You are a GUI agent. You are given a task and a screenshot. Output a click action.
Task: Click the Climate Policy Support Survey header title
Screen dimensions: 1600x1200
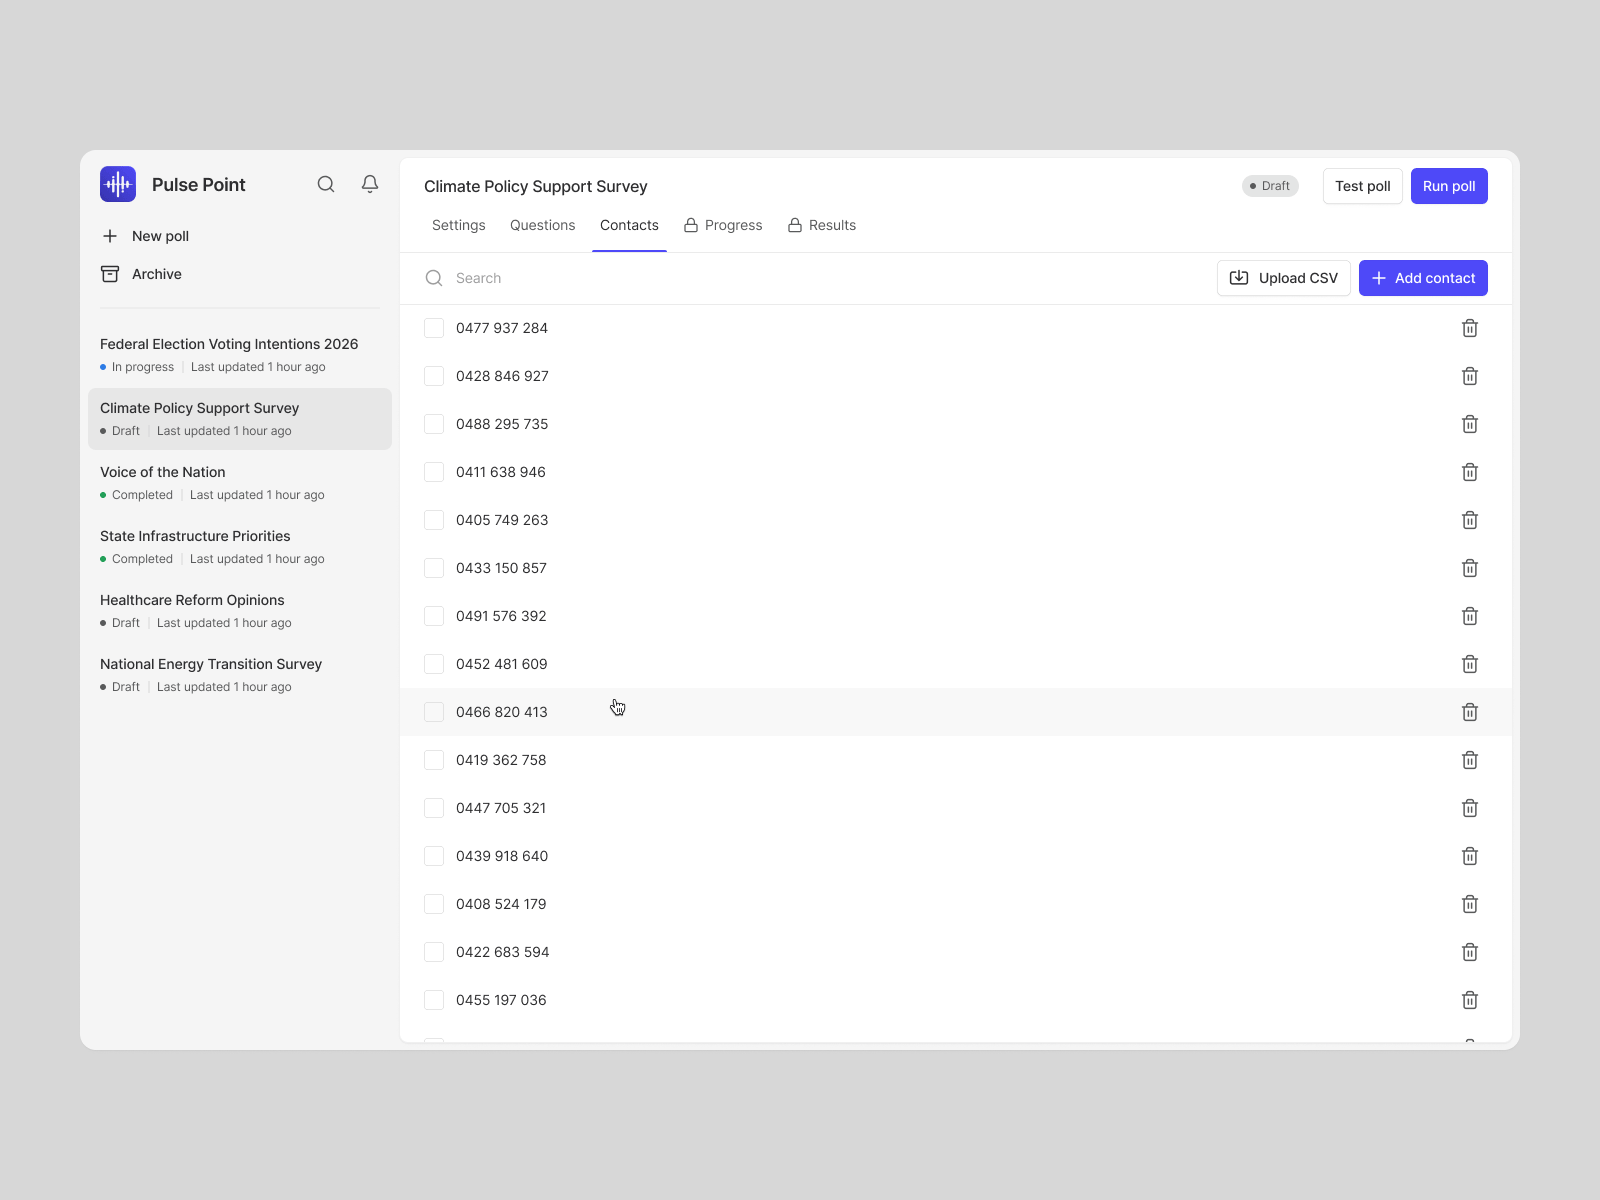536,186
